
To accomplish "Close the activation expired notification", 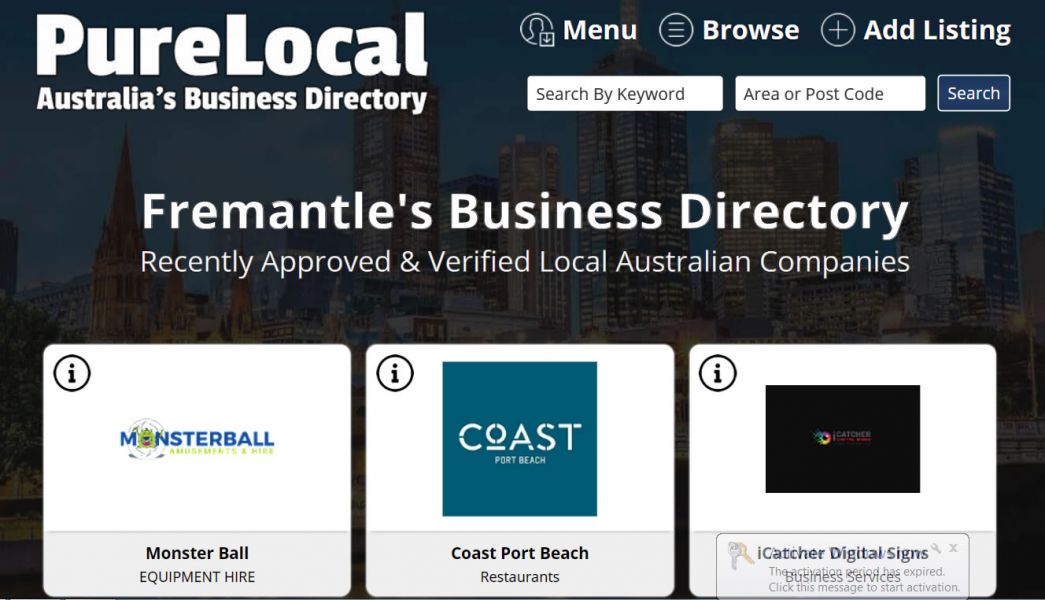I will coord(954,547).
